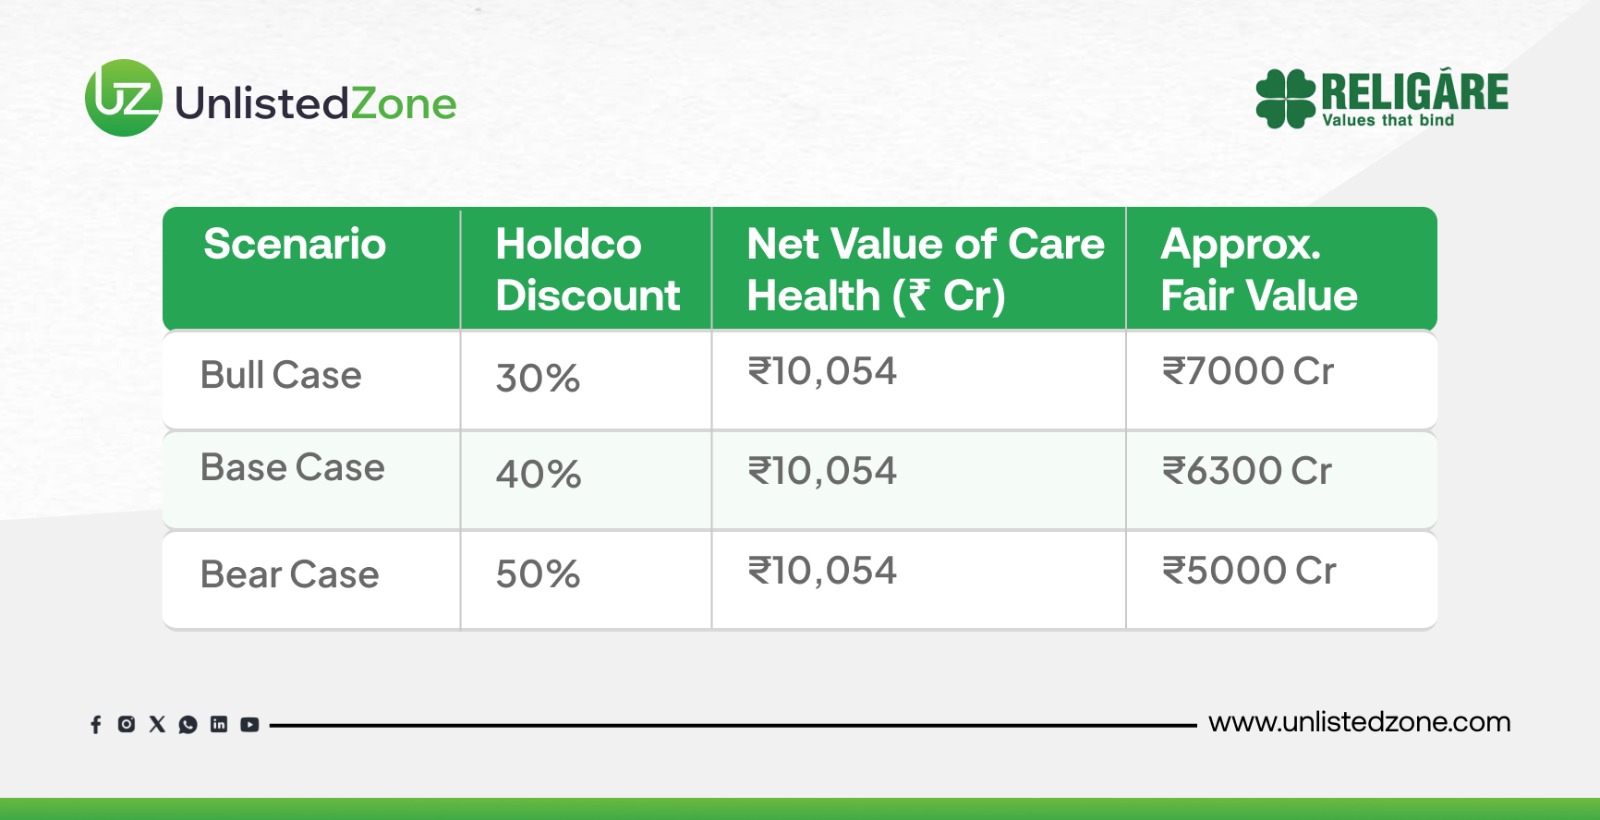The height and width of the screenshot is (820, 1600).
Task: Click the LinkedIn icon
Action: [219, 724]
